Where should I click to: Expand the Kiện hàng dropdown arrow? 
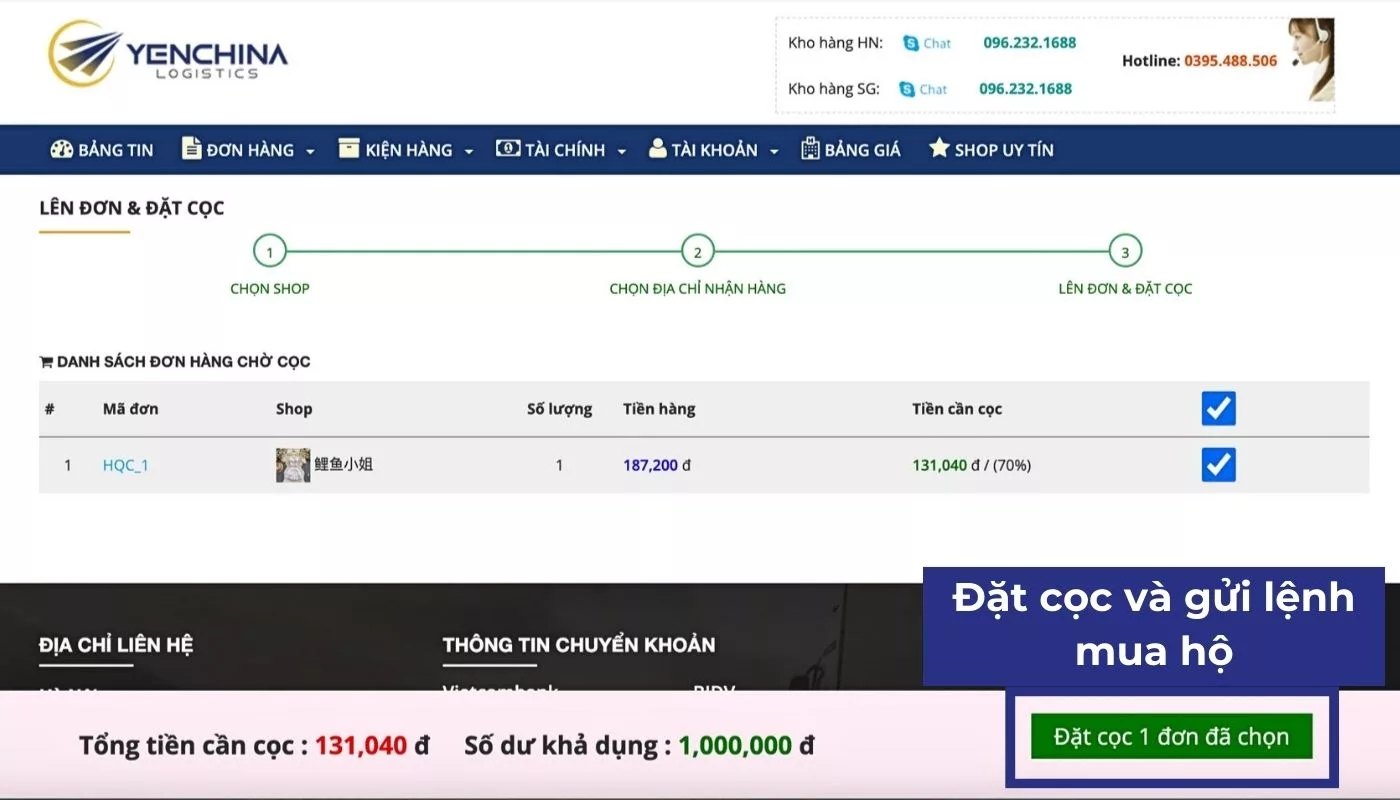coord(469,151)
